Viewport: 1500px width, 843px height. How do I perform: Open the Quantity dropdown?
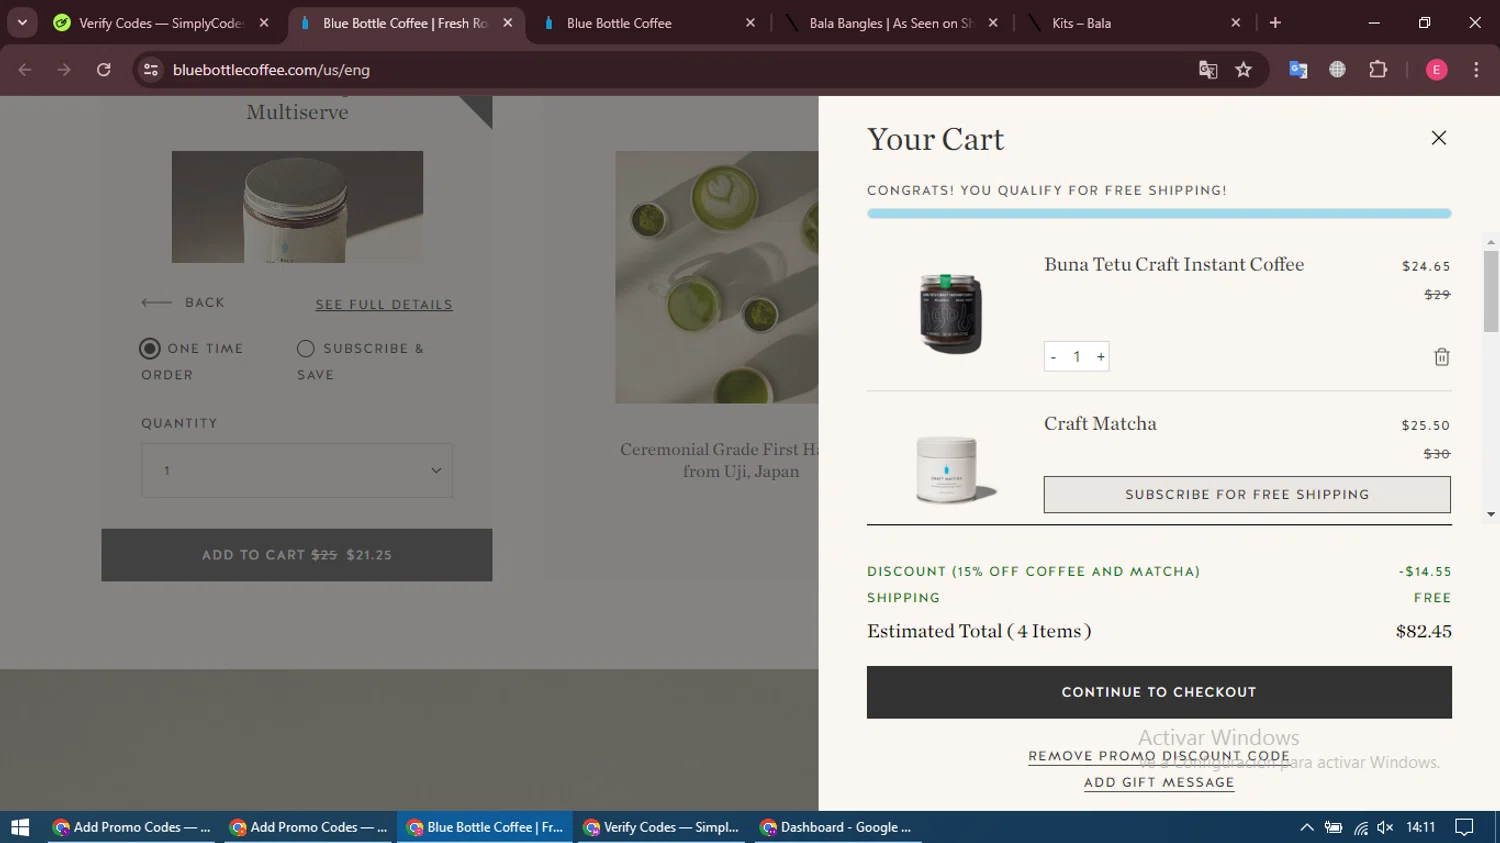point(297,470)
